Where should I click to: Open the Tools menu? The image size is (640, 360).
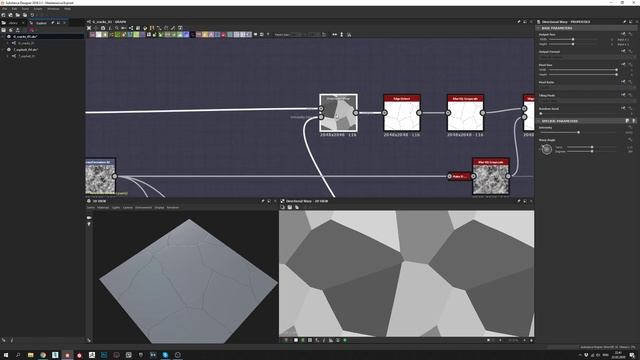[x=25, y=9]
